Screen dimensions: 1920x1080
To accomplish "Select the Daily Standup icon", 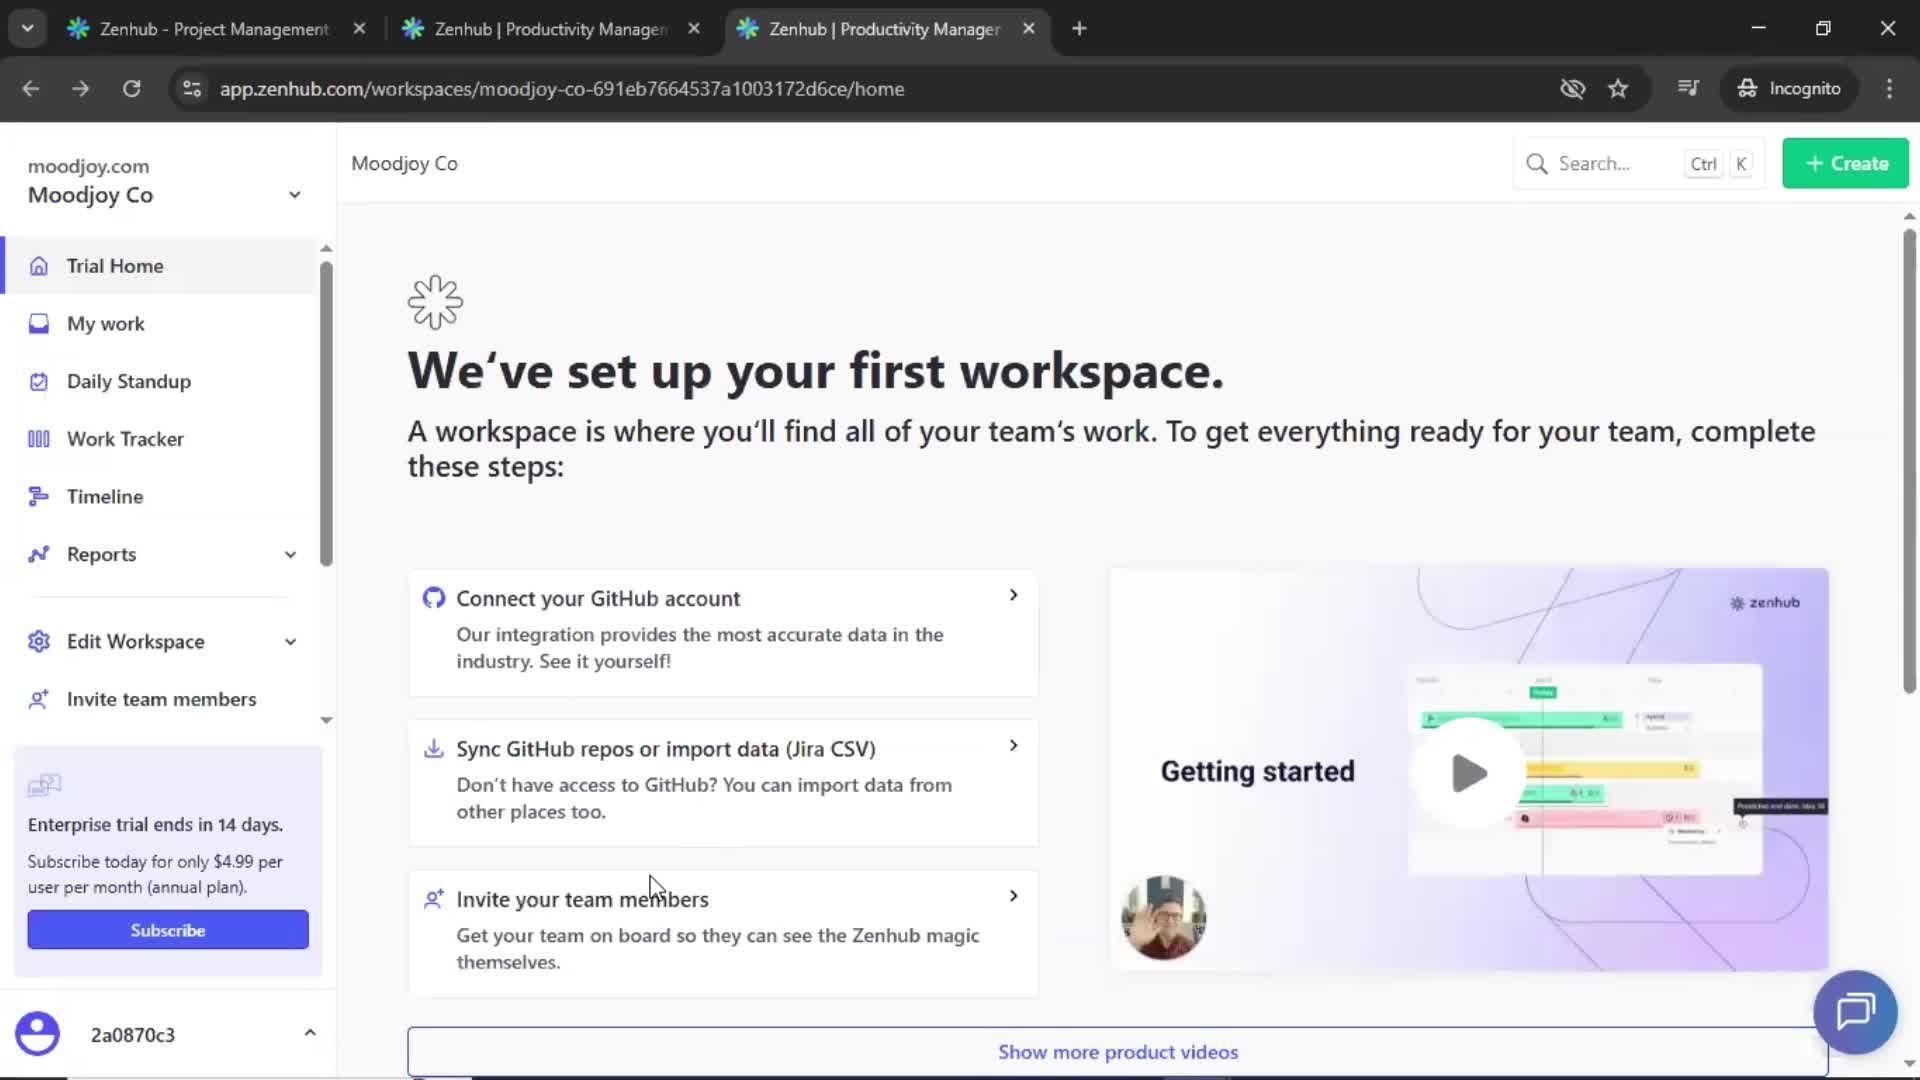I will tap(38, 381).
